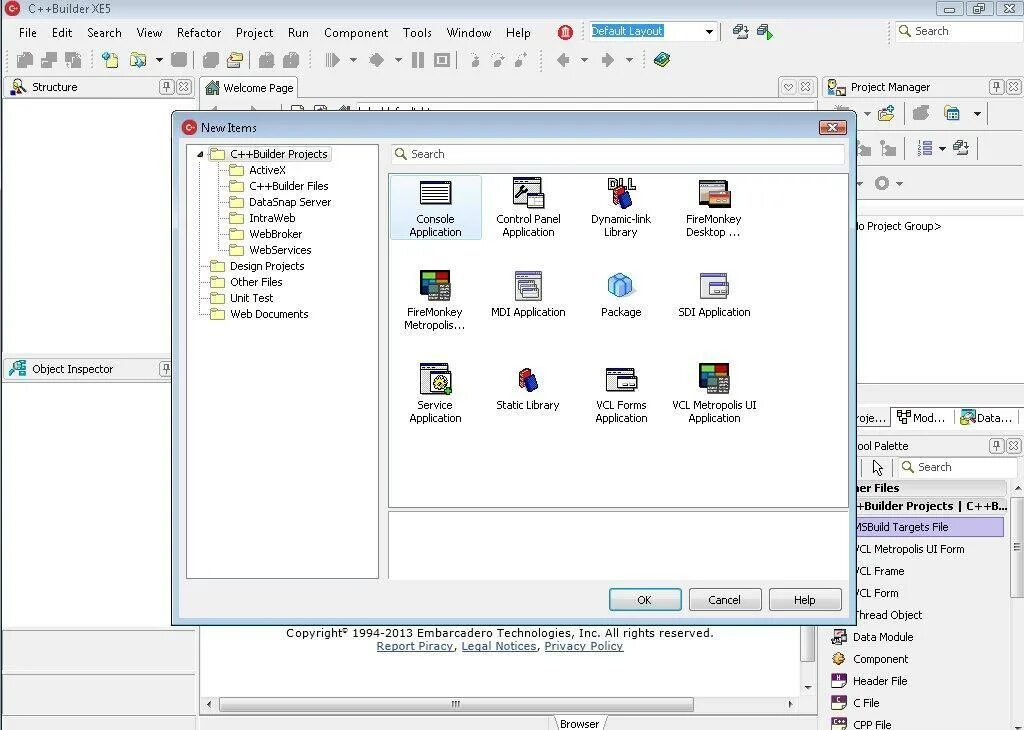Viewport: 1024px width, 730px height.
Task: Choose Service Application item
Action: 435,394
